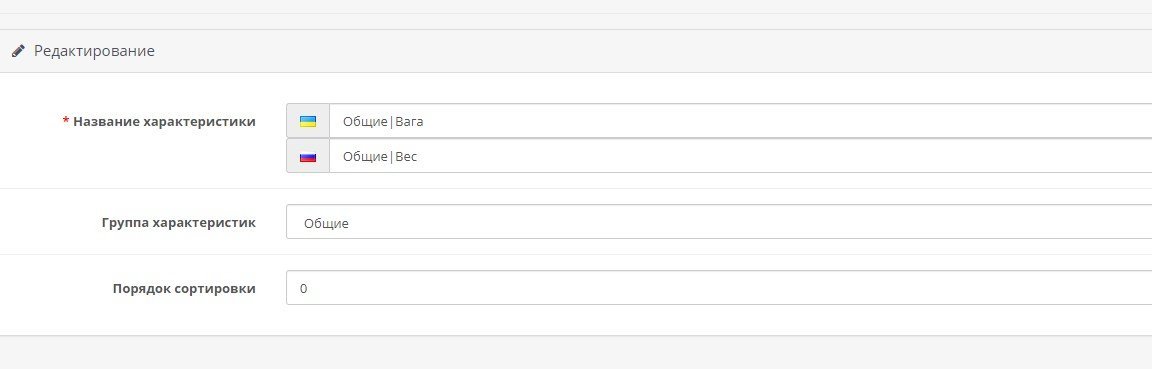This screenshot has height=369, width=1152.
Task: Focus the Russian name field «Общие|Вес»
Action: 741,157
